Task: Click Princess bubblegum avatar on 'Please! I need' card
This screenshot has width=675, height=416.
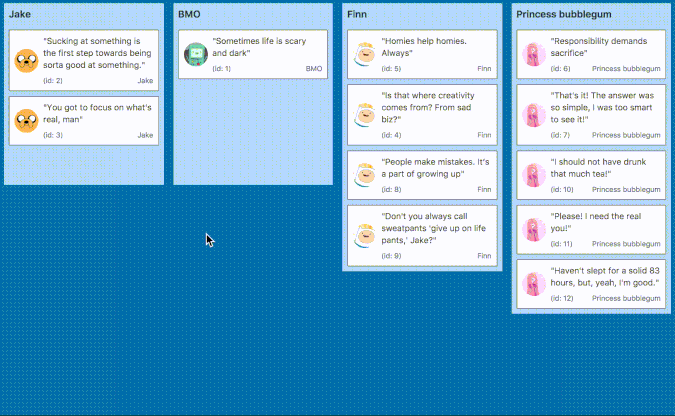Action: [x=534, y=230]
